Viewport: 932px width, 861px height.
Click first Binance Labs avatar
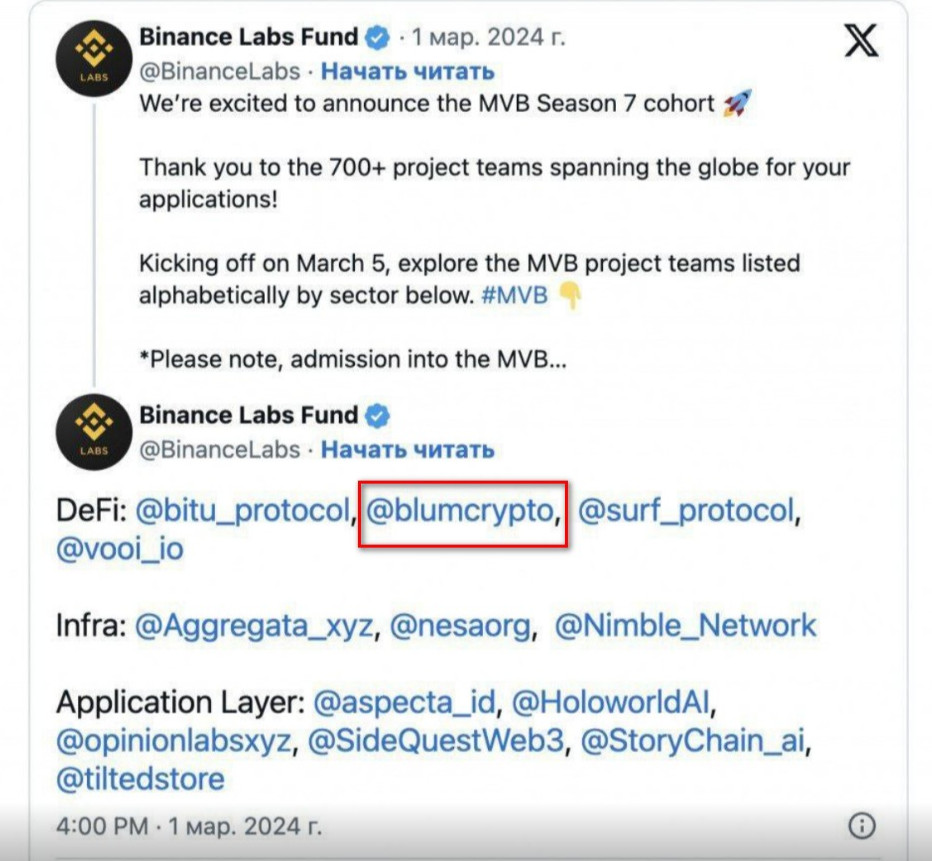[x=93, y=58]
